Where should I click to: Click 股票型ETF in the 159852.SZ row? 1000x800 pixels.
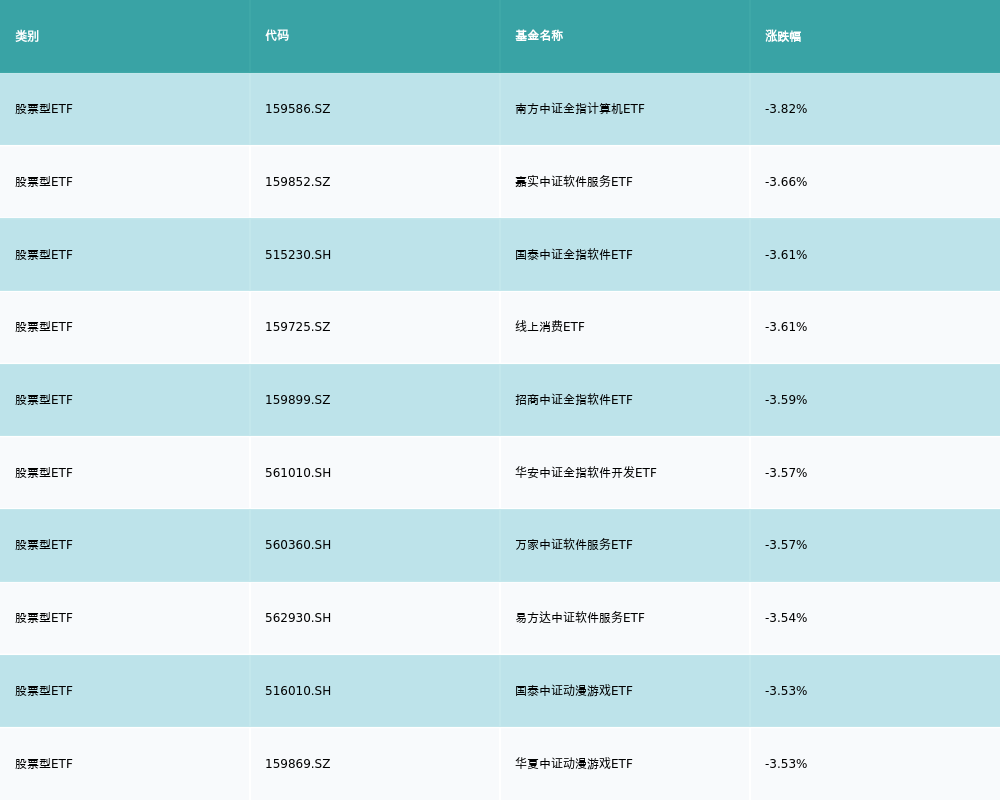click(44, 182)
